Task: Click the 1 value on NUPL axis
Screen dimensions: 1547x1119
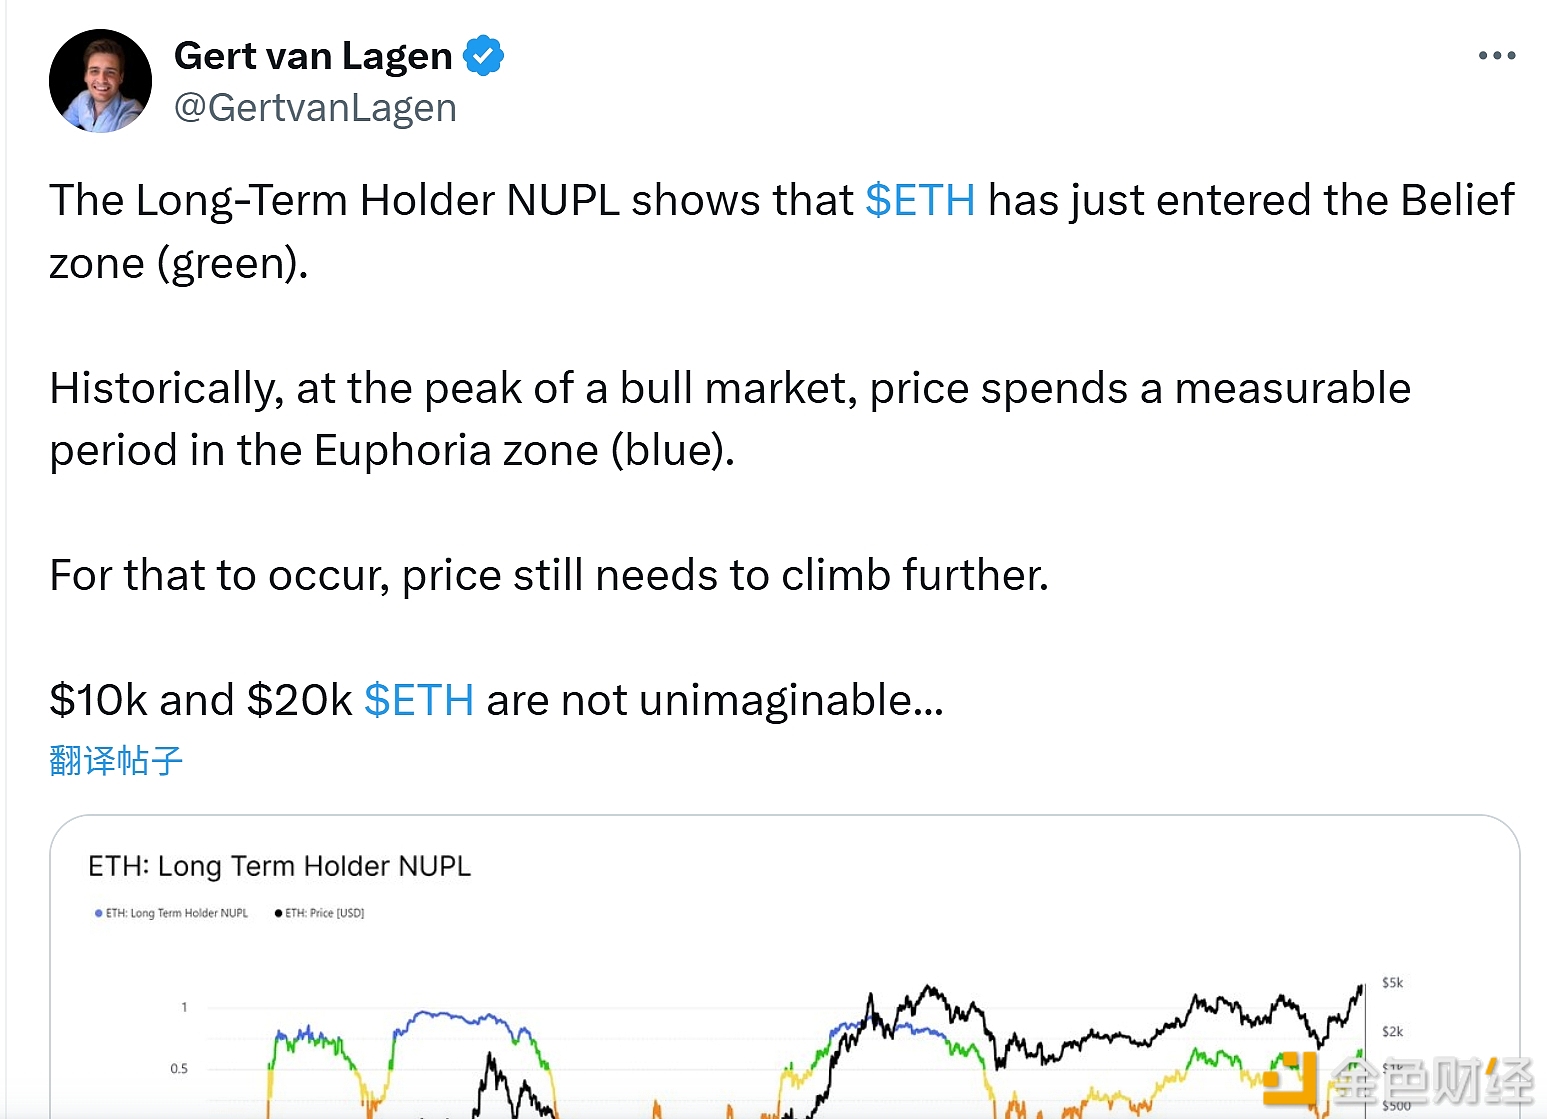Action: [x=184, y=1007]
